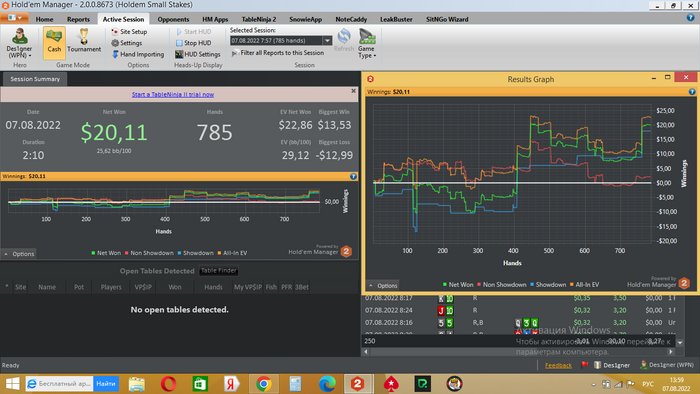Select Cash game mode
Image resolution: width=700 pixels, height=394 pixels.
pyautogui.click(x=54, y=42)
